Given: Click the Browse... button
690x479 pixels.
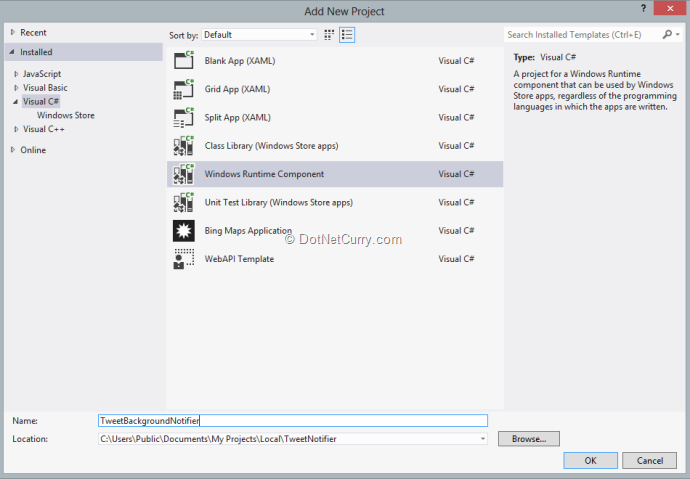Looking at the screenshot, I should pyautogui.click(x=529, y=439).
